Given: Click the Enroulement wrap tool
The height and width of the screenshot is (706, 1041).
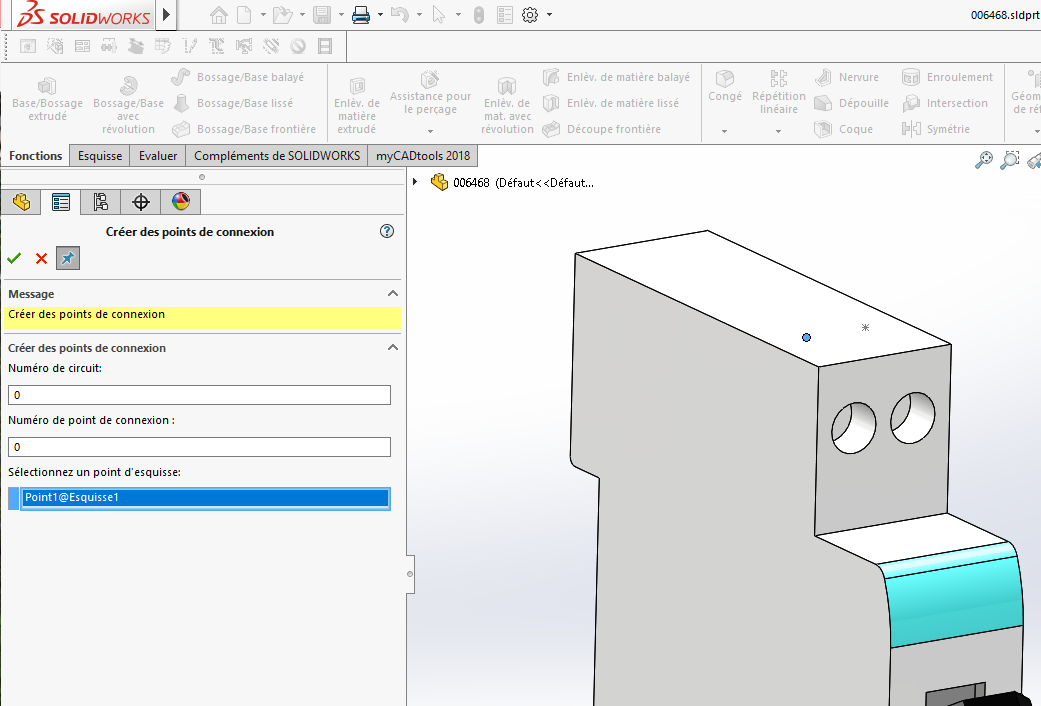Looking at the screenshot, I should tap(947, 77).
